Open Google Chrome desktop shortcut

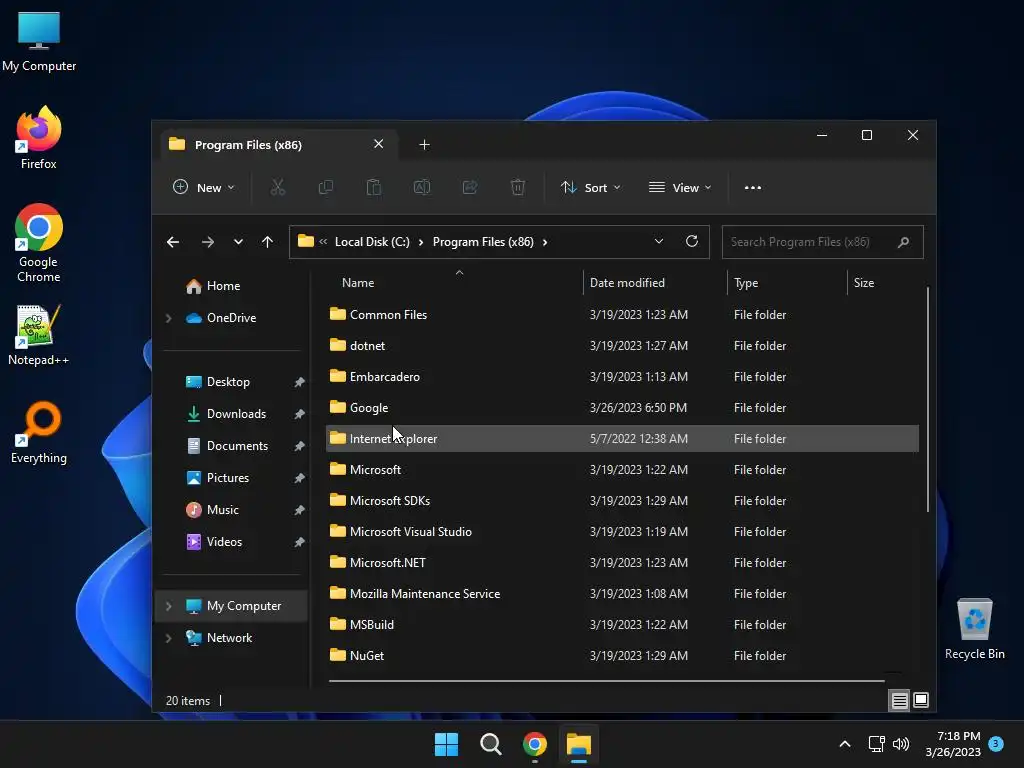click(39, 243)
